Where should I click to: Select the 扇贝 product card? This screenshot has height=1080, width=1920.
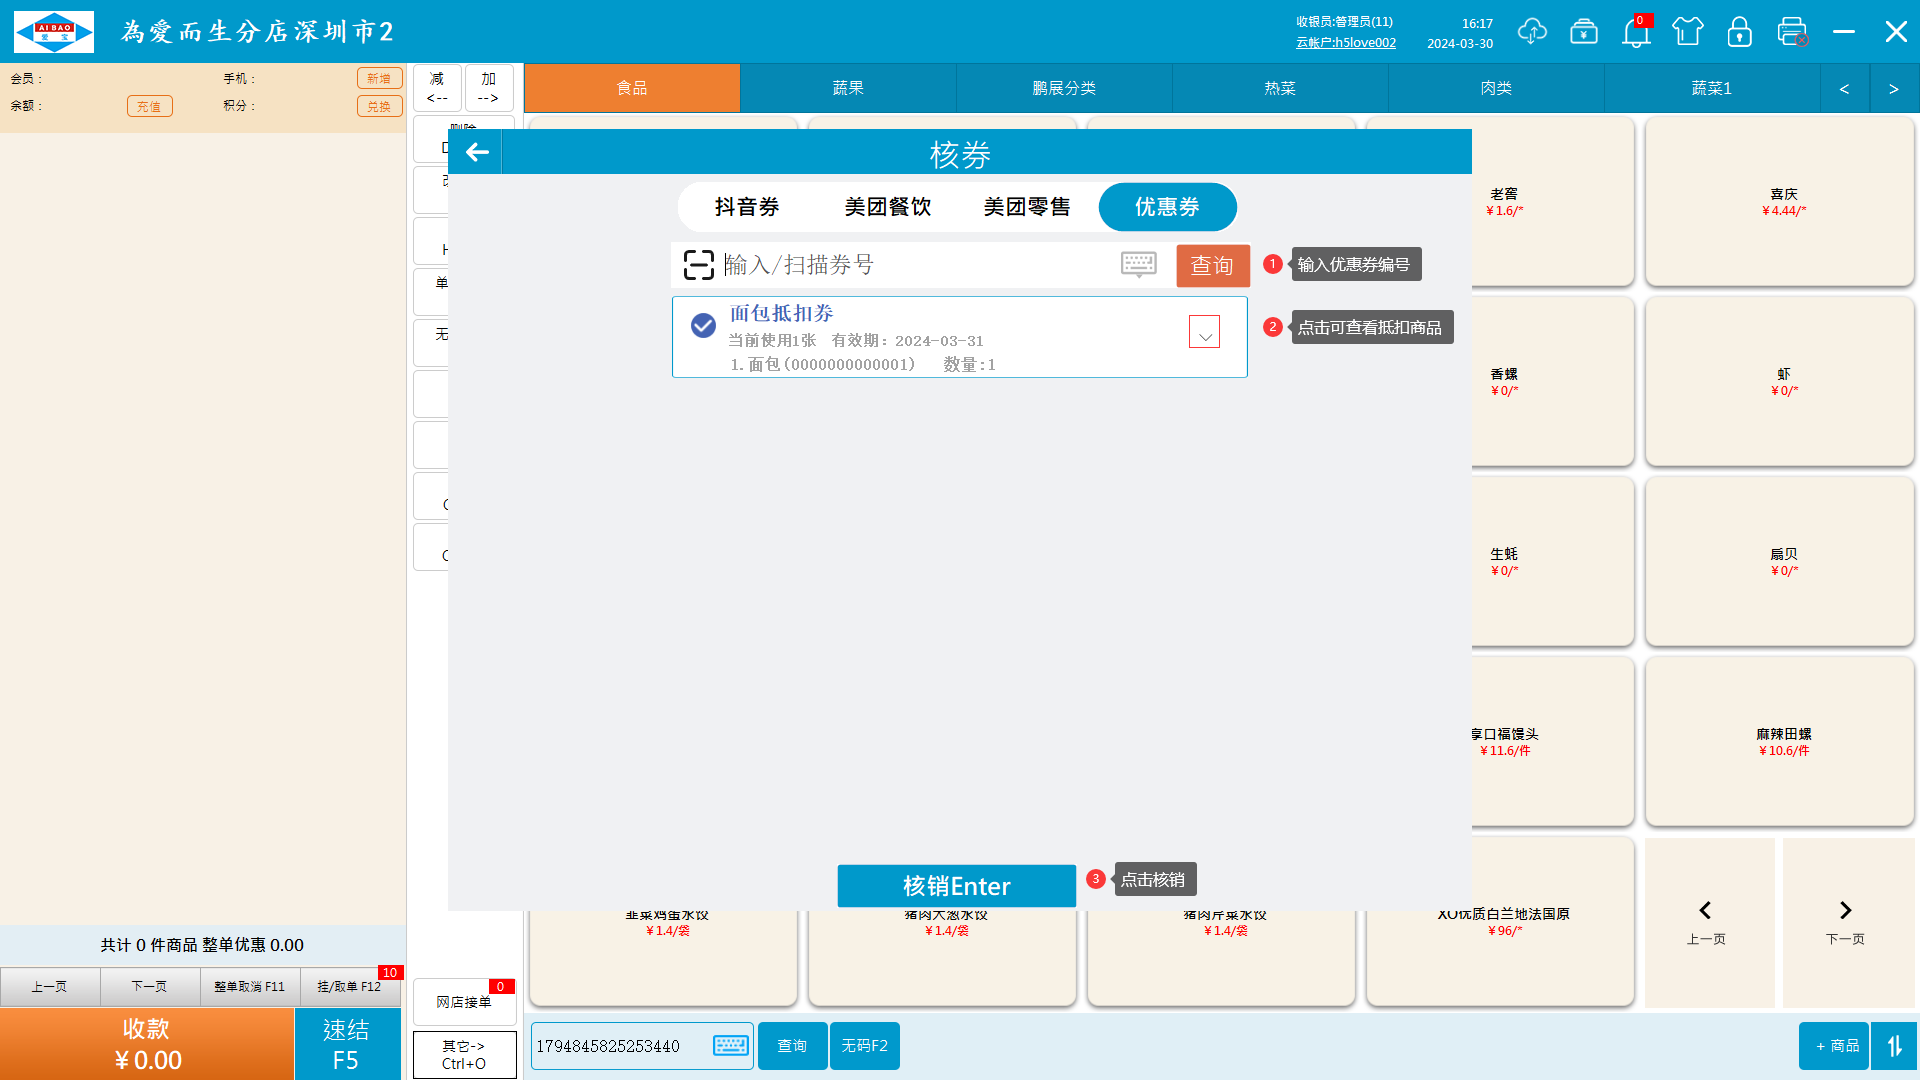click(x=1780, y=561)
